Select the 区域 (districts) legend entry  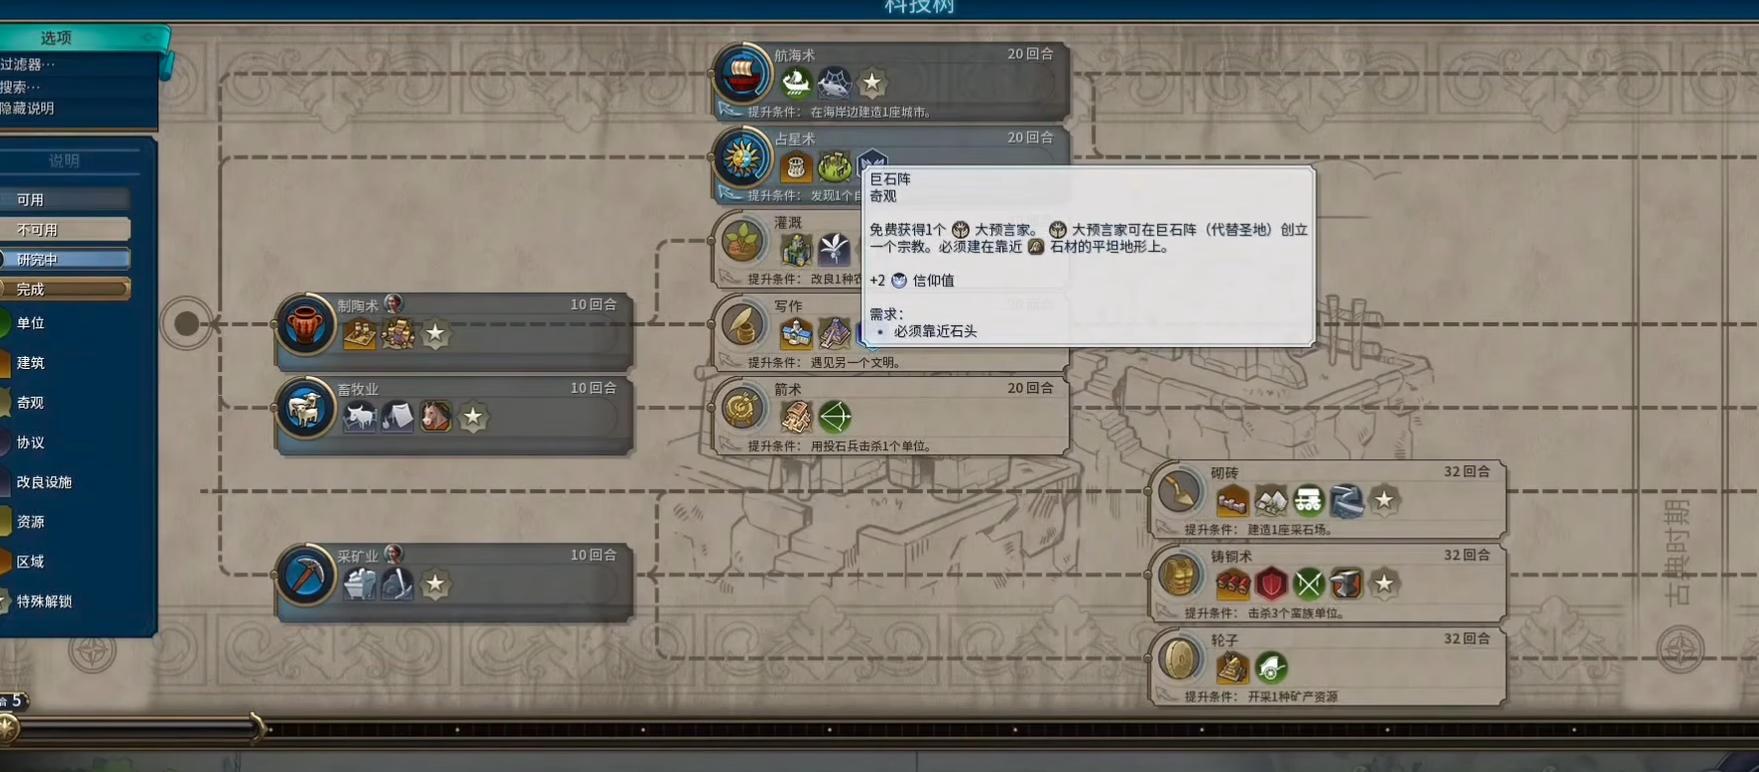coord(30,561)
